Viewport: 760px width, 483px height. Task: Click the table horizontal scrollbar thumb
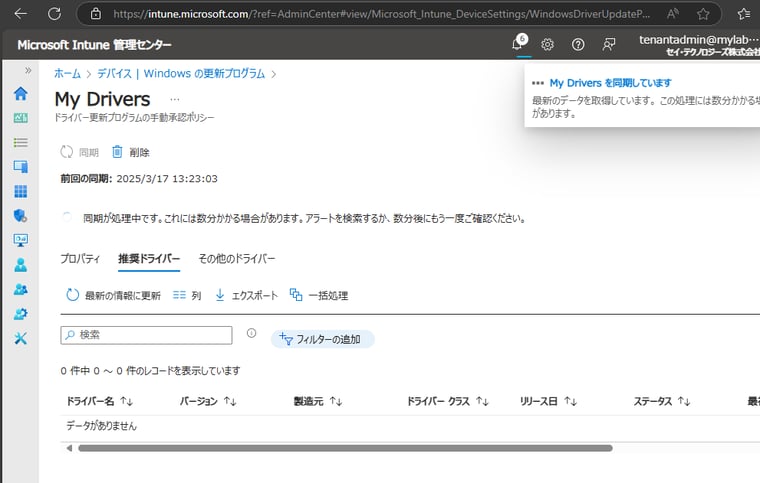(345, 448)
